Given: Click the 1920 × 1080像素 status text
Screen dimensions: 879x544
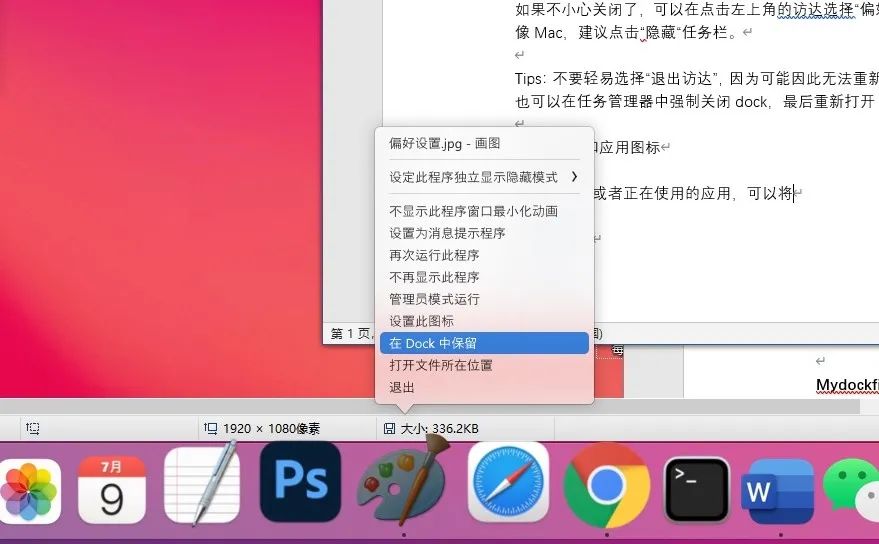Looking at the screenshot, I should pos(271,428).
